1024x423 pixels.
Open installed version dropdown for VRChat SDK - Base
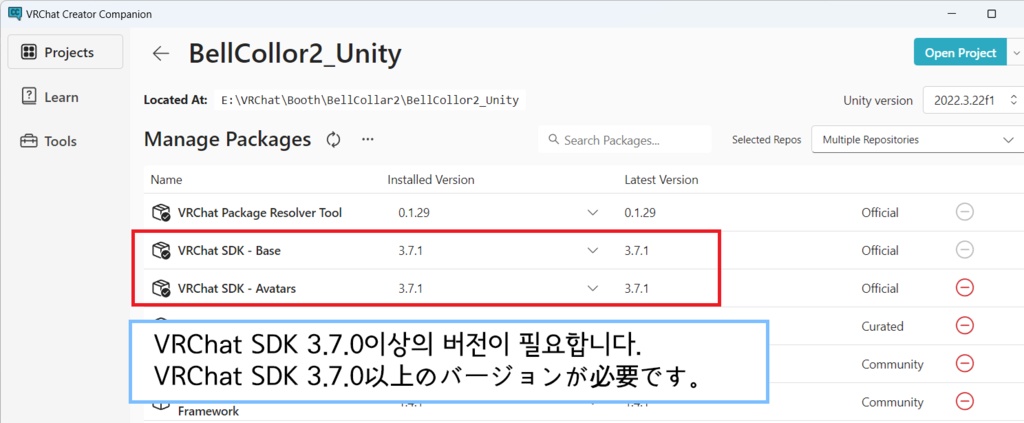coord(593,250)
